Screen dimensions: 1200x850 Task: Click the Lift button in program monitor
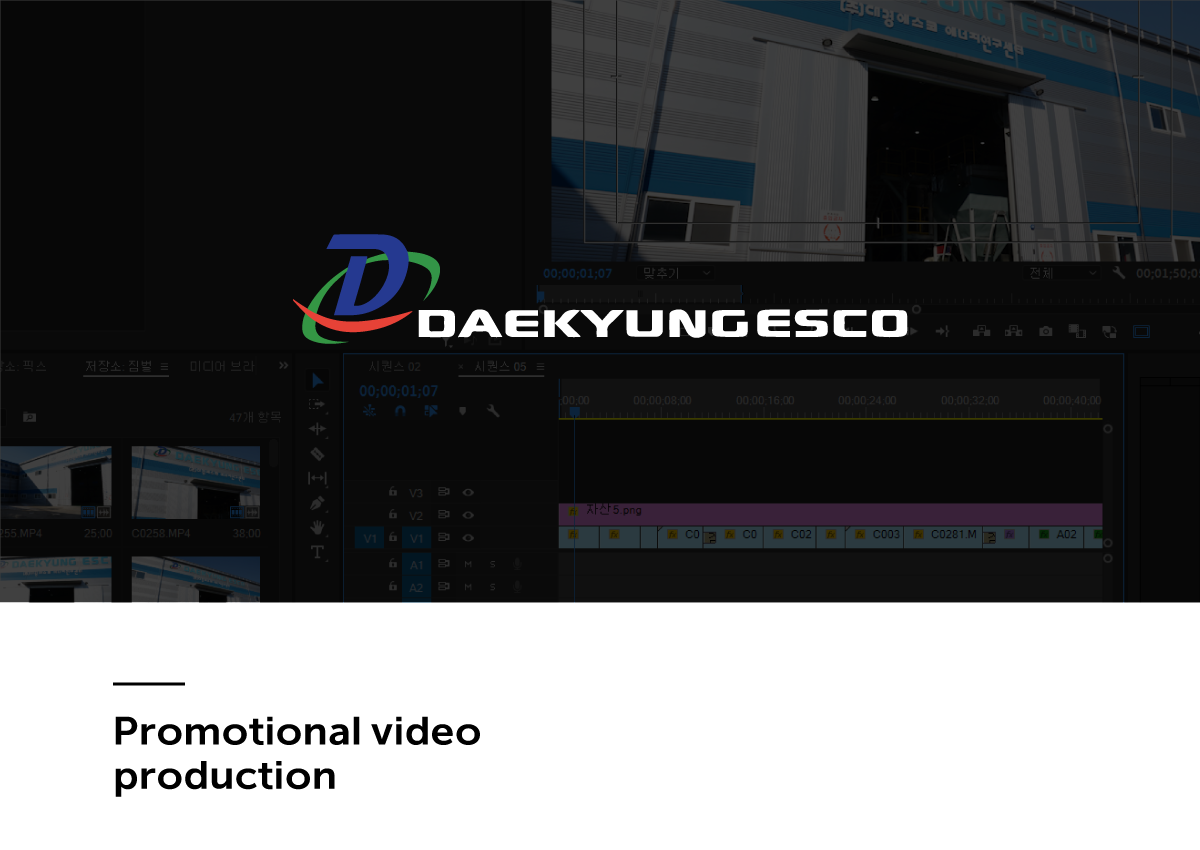pos(981,331)
